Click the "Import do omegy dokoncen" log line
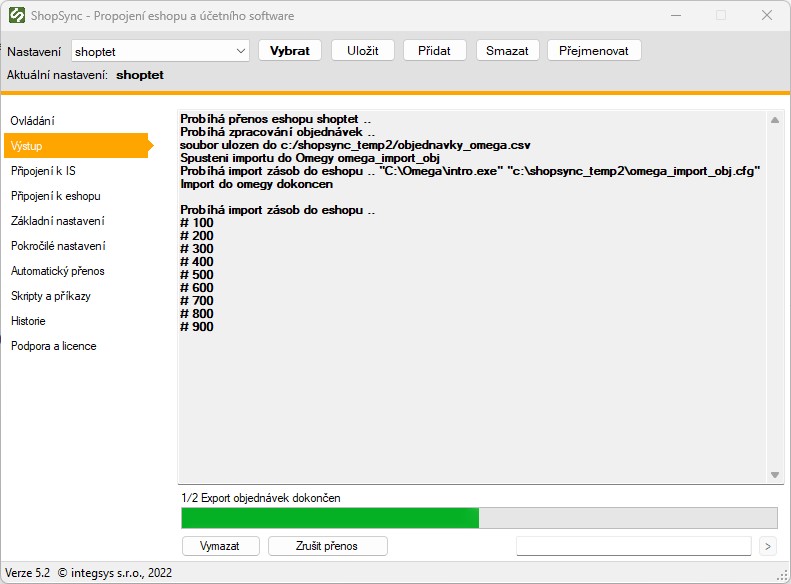791x584 pixels. click(256, 184)
